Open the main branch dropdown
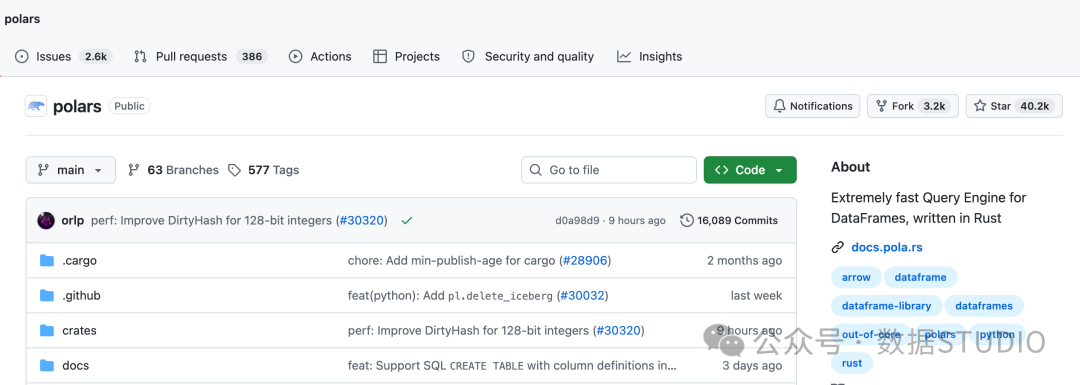 70,169
